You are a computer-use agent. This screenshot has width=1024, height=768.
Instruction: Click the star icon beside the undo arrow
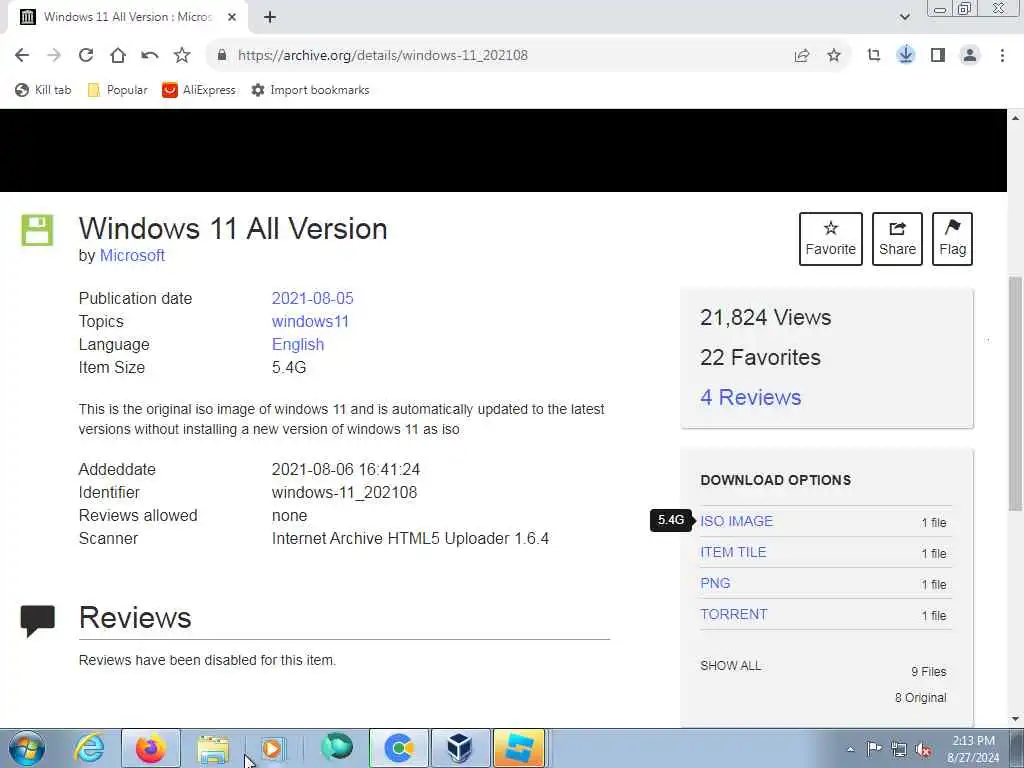click(x=182, y=56)
